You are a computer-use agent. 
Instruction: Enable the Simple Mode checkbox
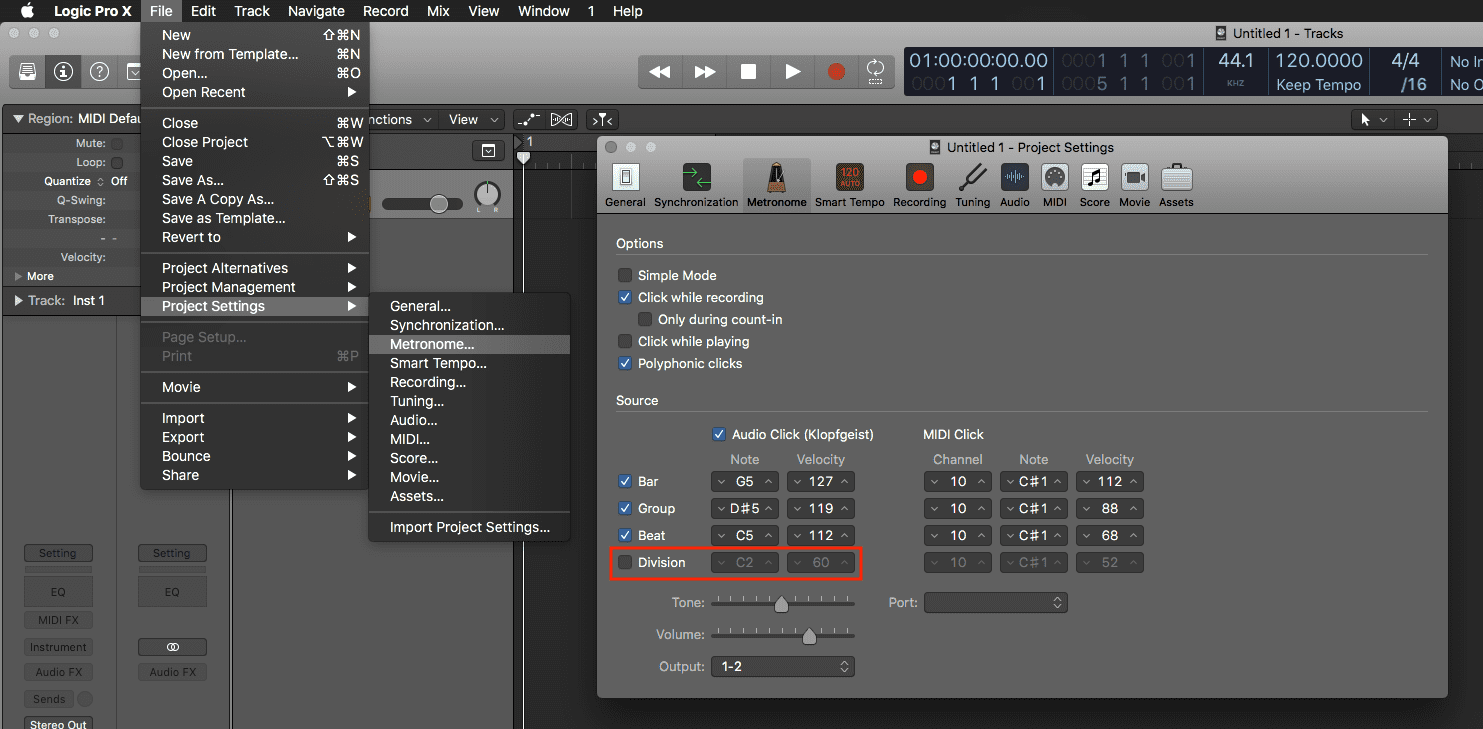625,275
